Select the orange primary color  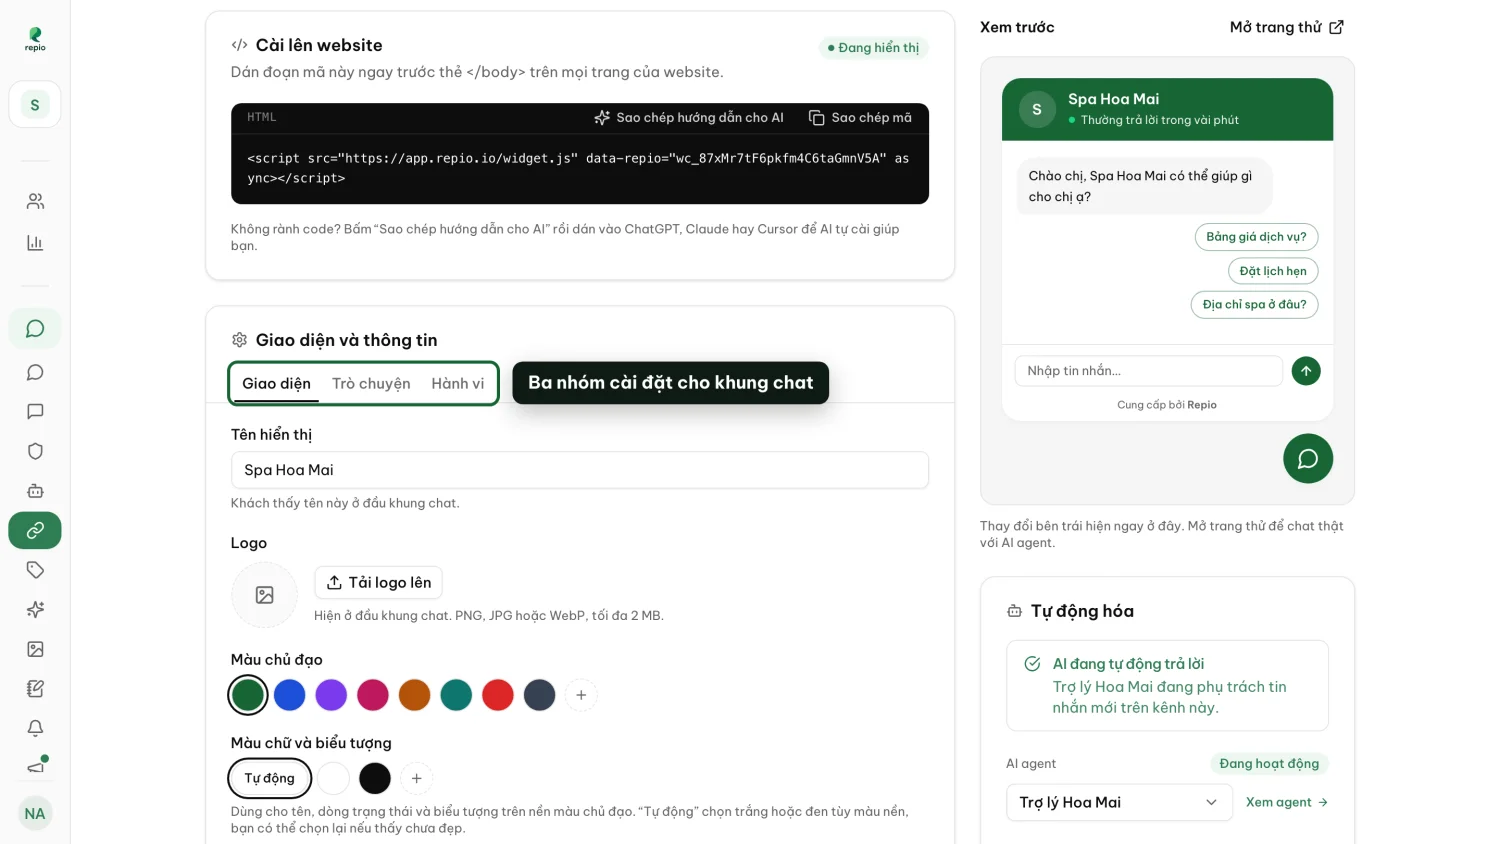click(x=414, y=695)
